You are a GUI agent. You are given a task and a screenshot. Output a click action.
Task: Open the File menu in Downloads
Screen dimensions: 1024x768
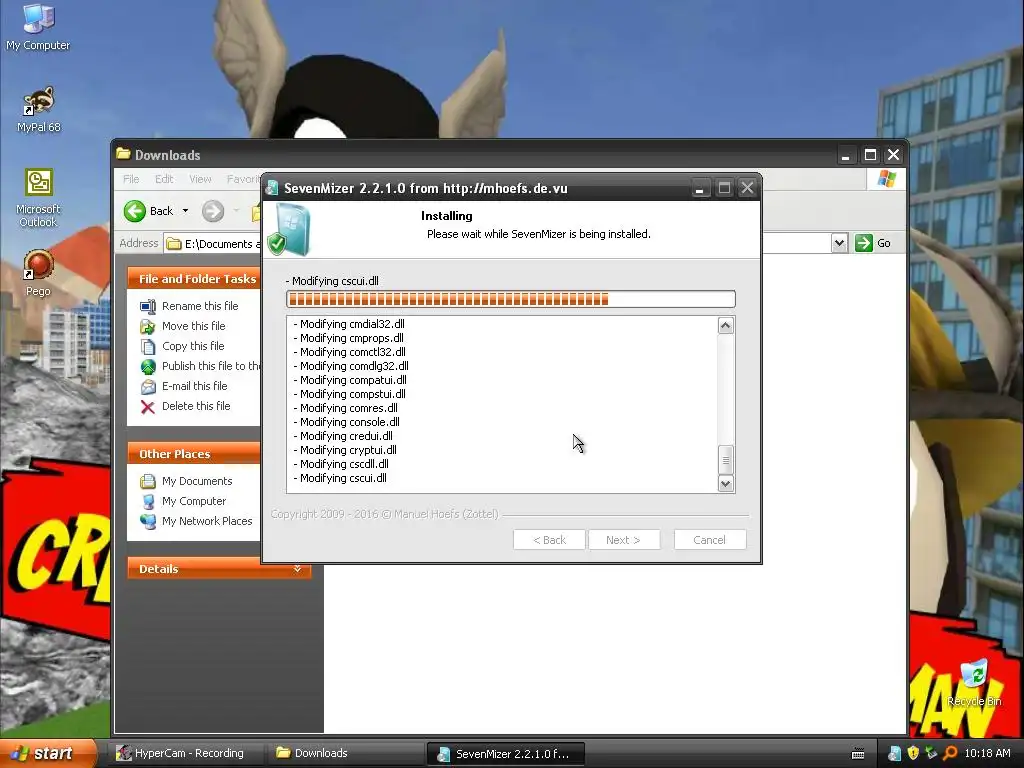(x=131, y=179)
